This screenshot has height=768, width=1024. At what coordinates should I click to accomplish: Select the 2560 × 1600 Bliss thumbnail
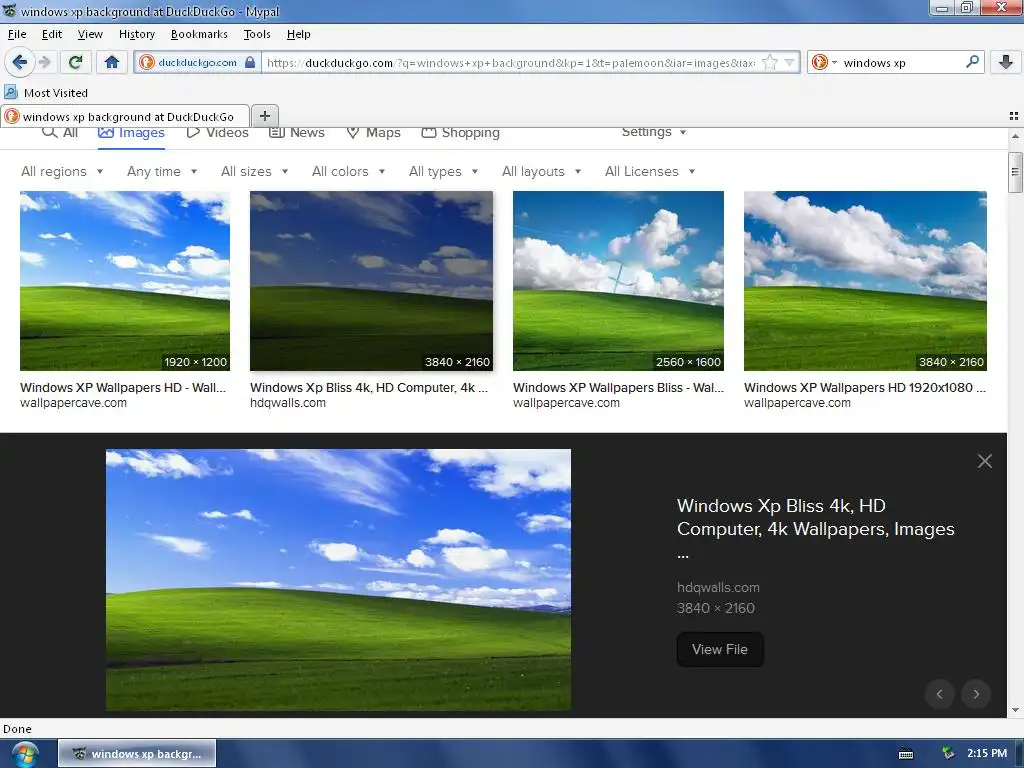(x=618, y=281)
